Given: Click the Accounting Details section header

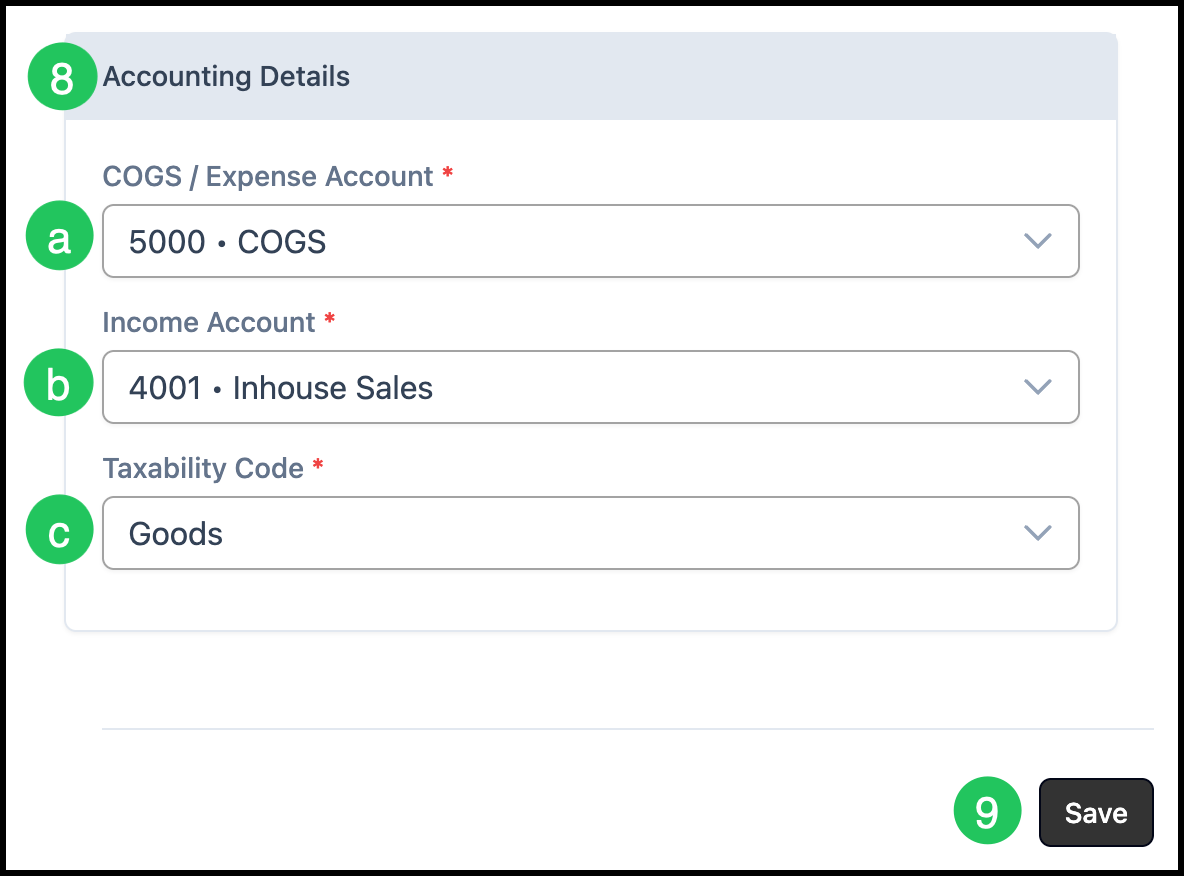Looking at the screenshot, I should [x=226, y=77].
